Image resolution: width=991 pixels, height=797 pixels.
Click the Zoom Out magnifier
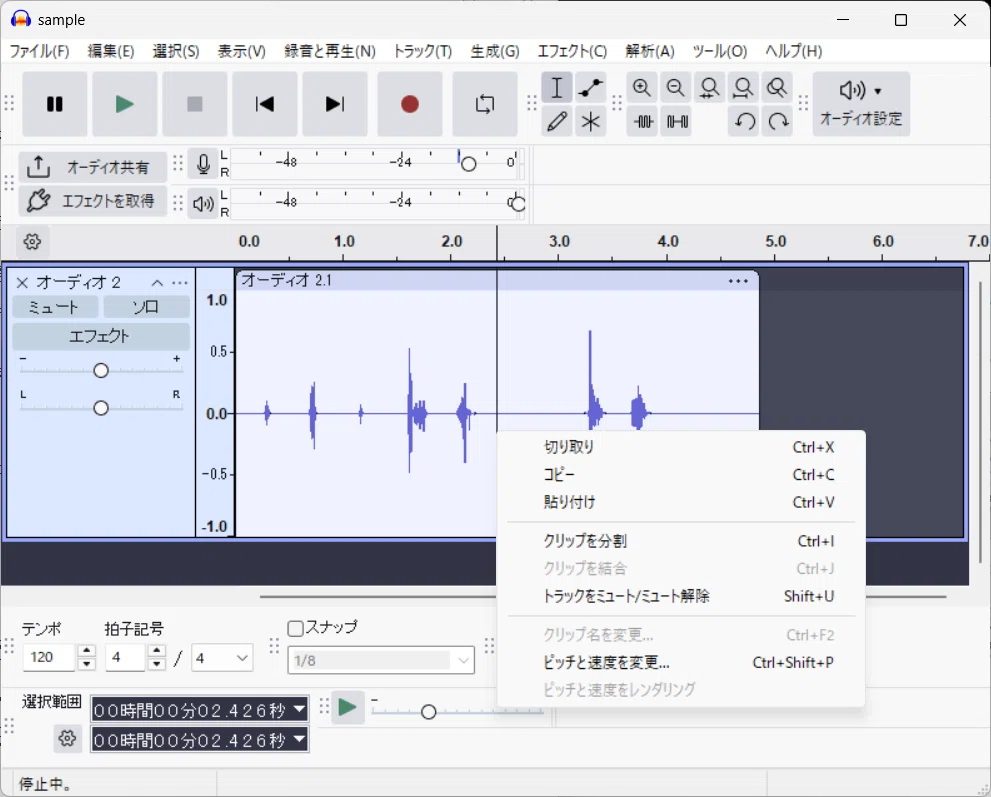tap(676, 87)
